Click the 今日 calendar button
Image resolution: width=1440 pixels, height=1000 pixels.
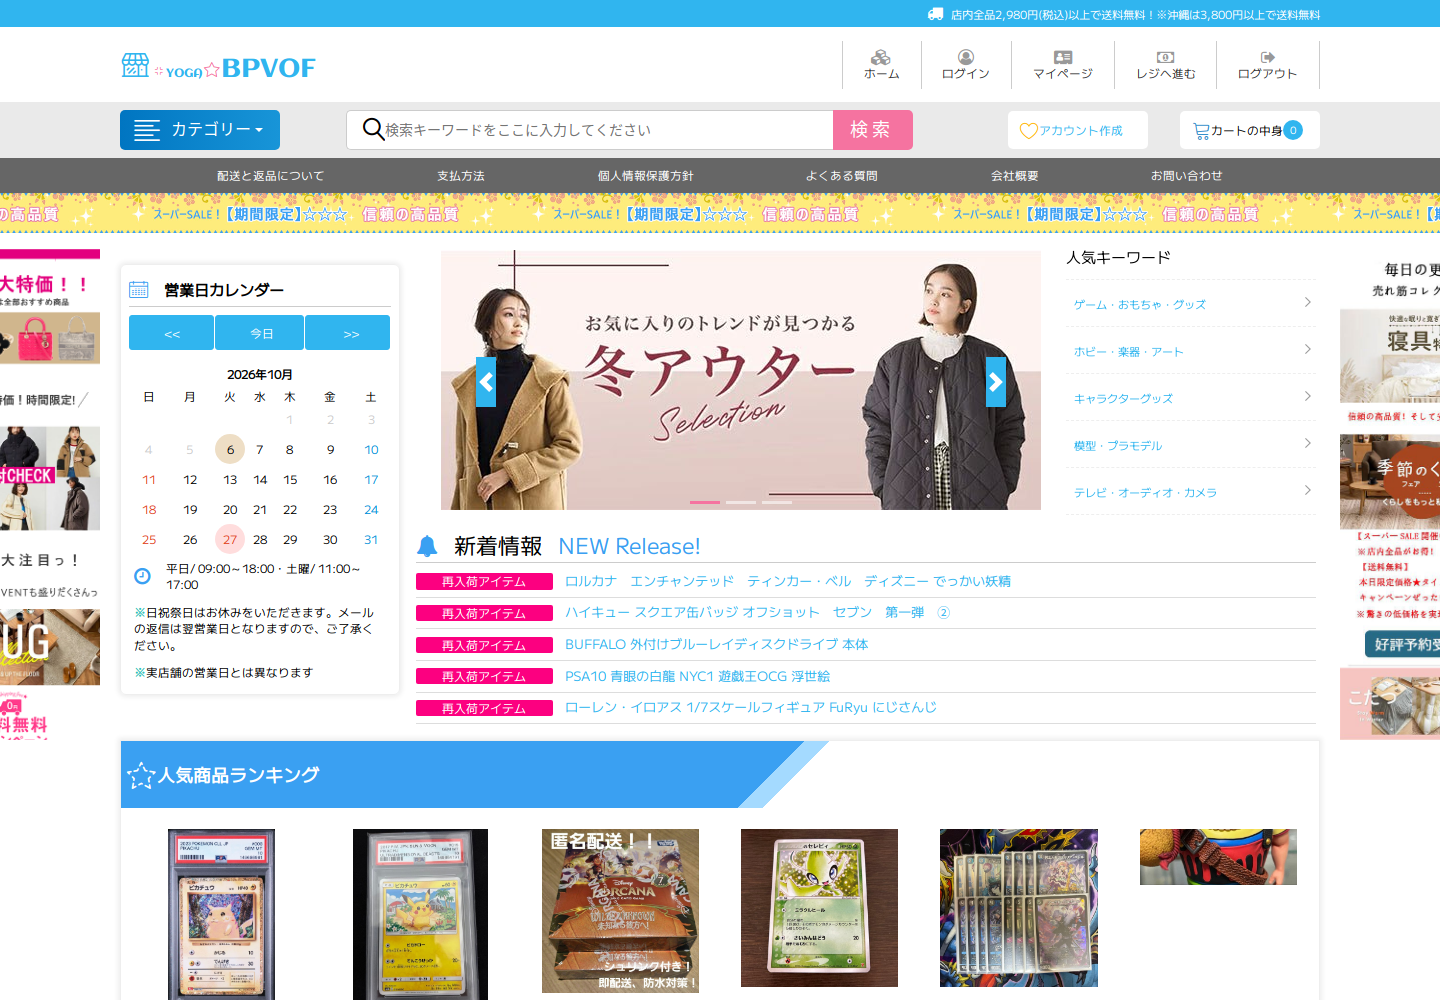point(259,333)
